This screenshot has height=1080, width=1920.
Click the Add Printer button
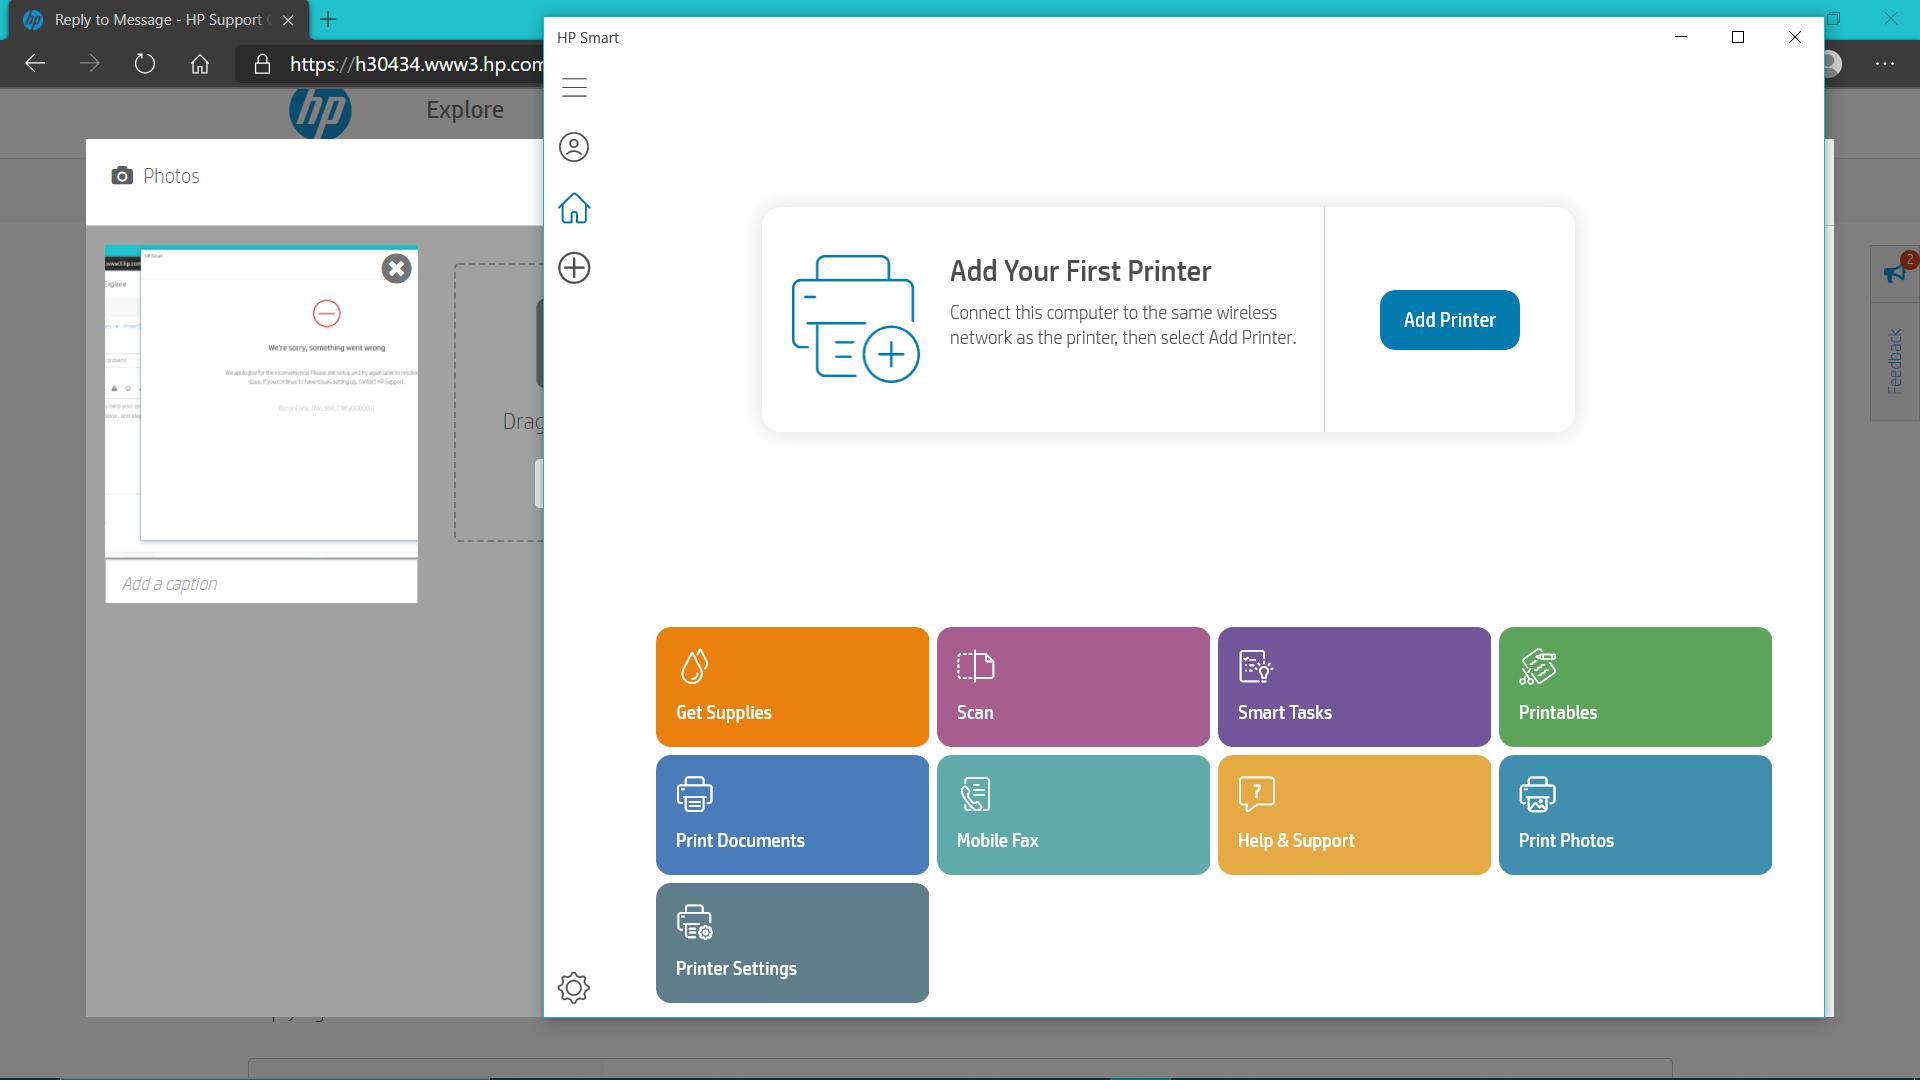1449,319
